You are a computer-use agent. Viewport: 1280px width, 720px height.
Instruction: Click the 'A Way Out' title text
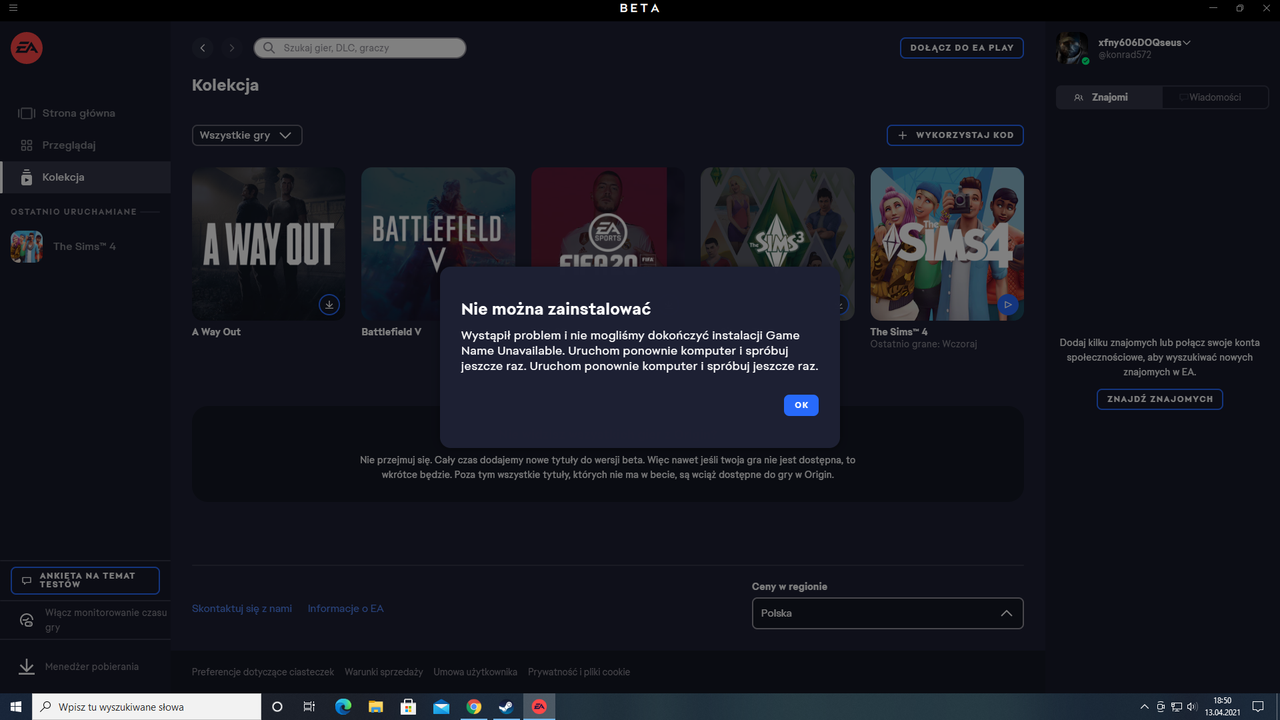click(x=216, y=332)
